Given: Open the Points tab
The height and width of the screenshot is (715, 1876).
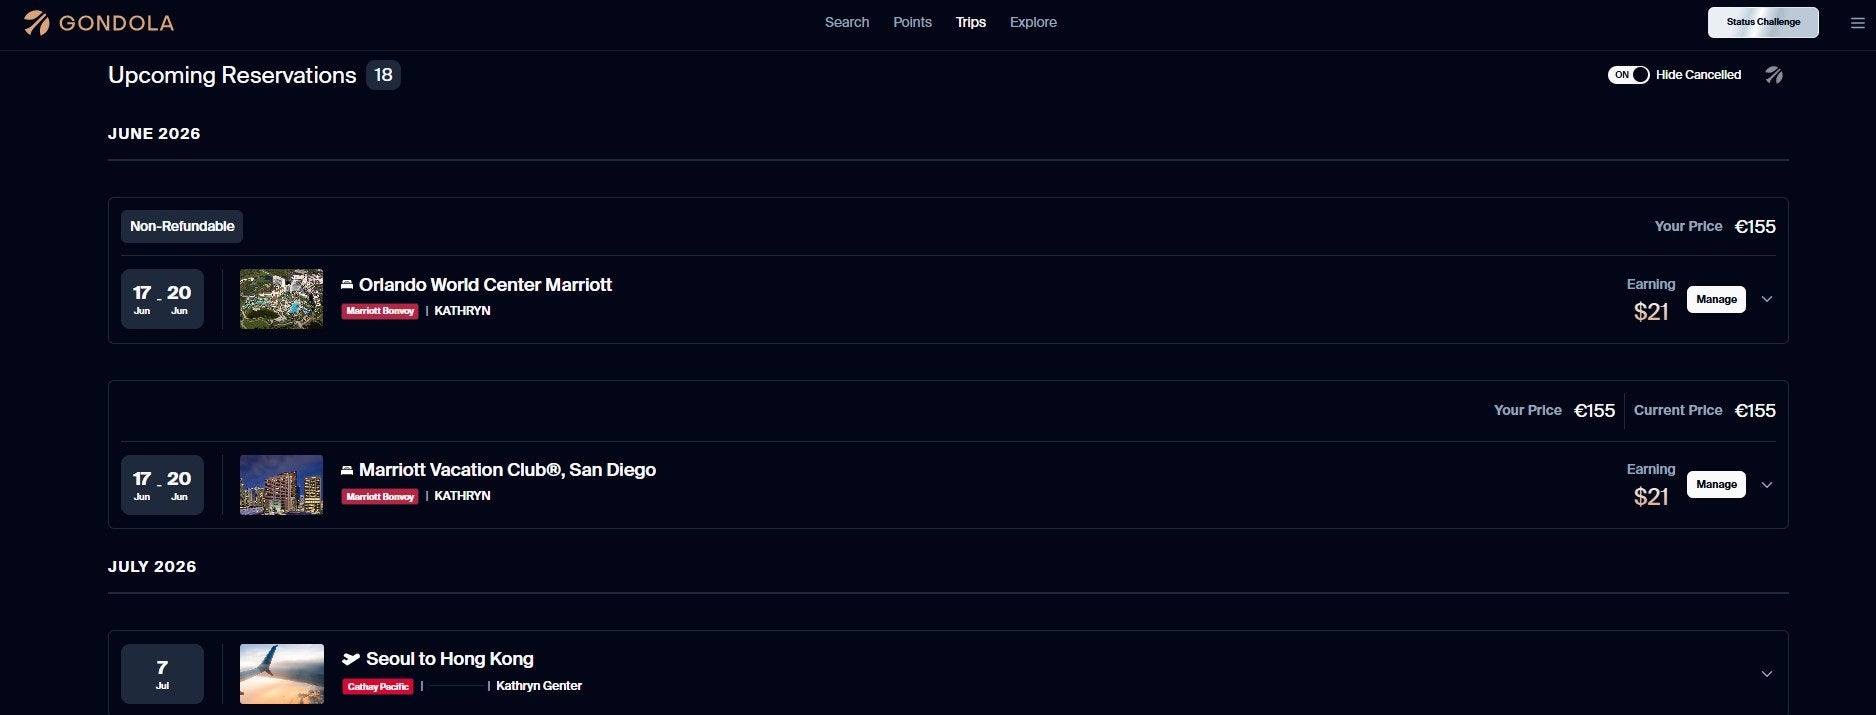Looking at the screenshot, I should coord(912,22).
